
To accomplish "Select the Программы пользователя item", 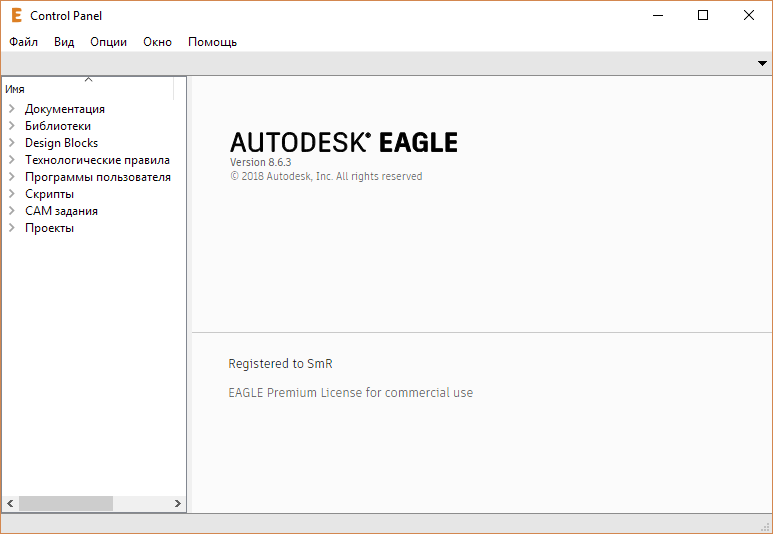I will [98, 177].
